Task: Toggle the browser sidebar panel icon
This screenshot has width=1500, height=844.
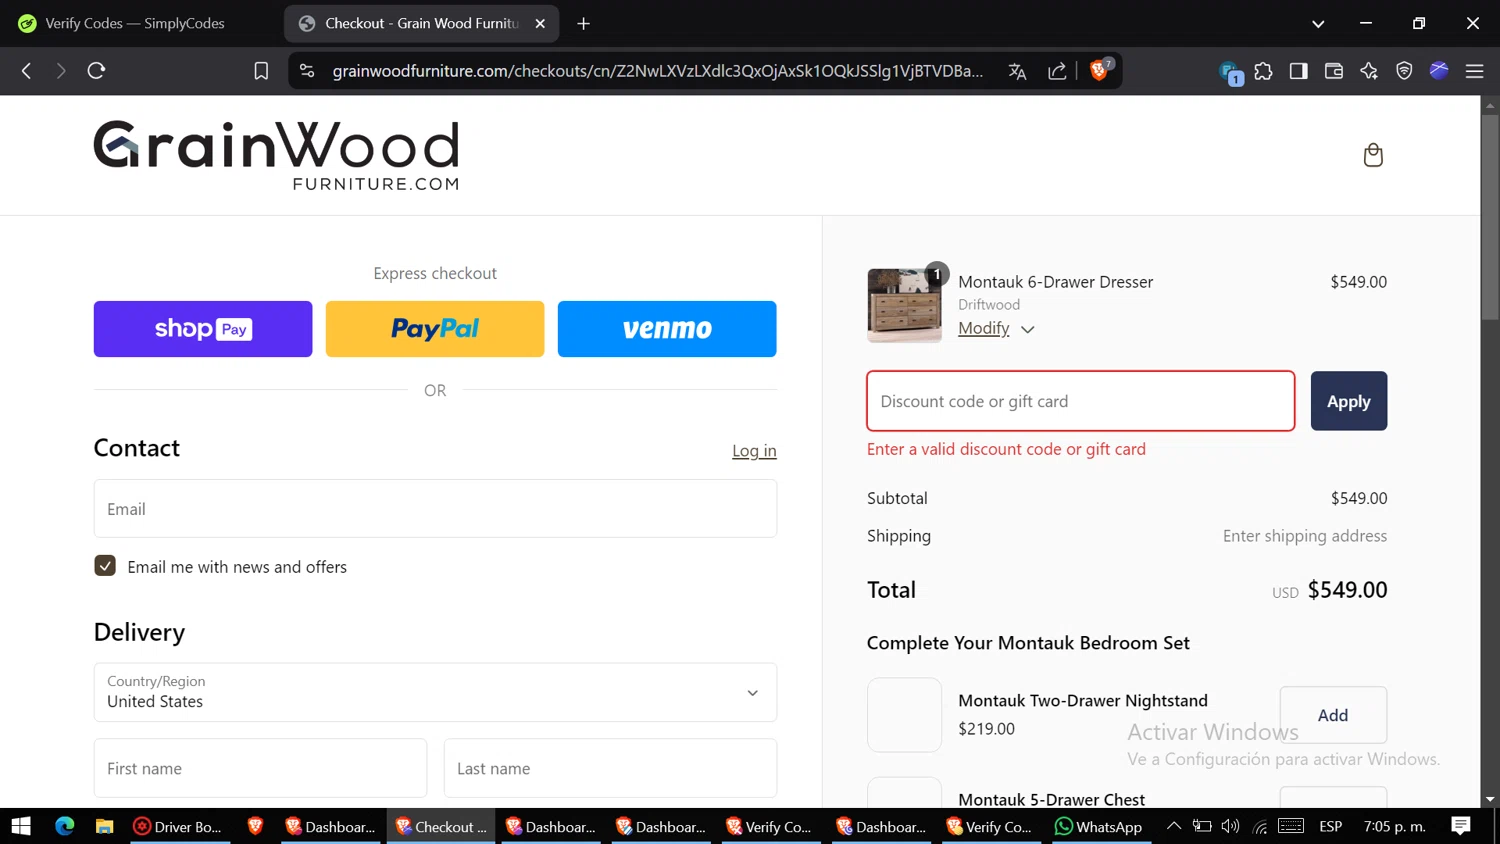Action: tap(1299, 71)
